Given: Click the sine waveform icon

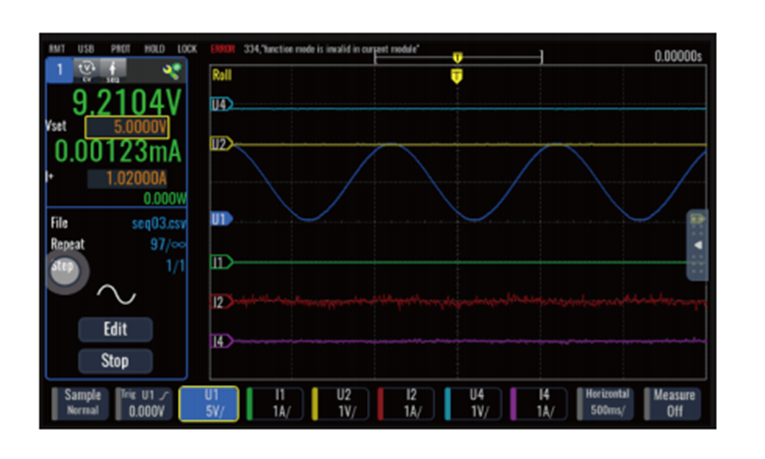Looking at the screenshot, I should (x=115, y=294).
